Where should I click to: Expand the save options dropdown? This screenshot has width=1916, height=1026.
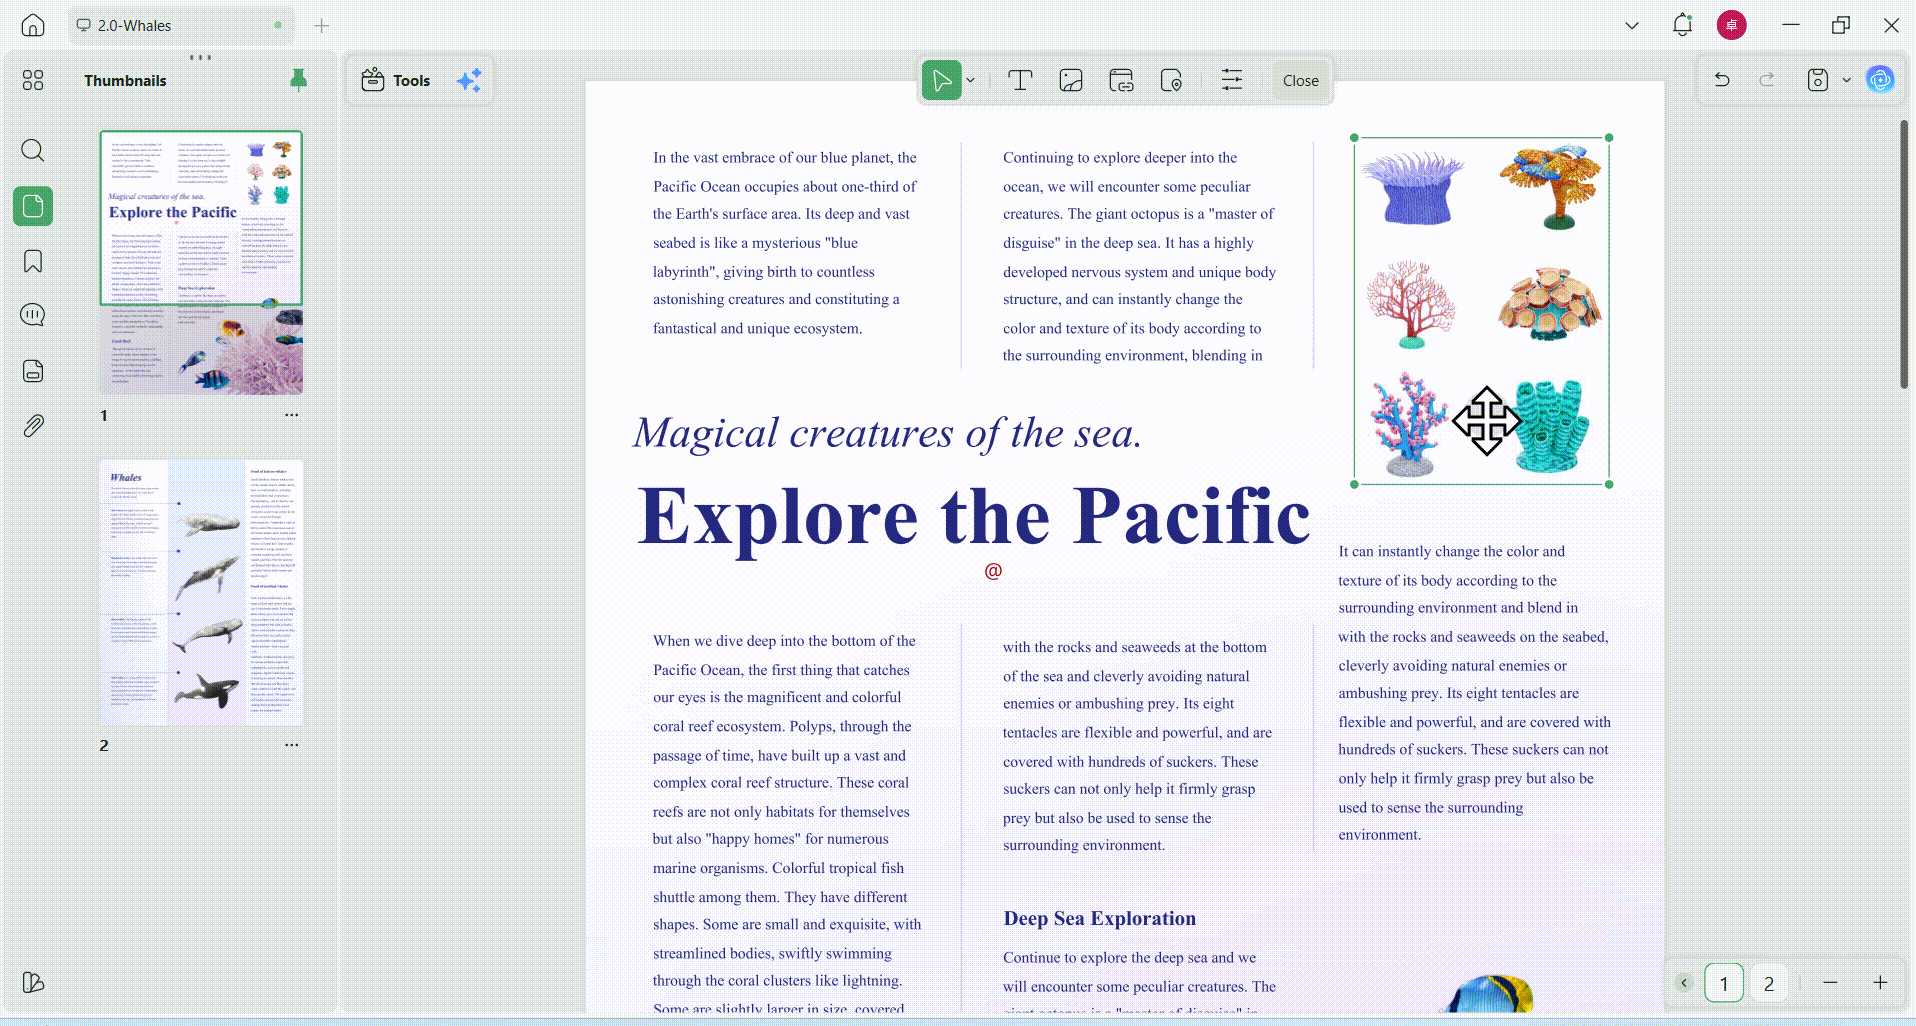(x=1846, y=80)
